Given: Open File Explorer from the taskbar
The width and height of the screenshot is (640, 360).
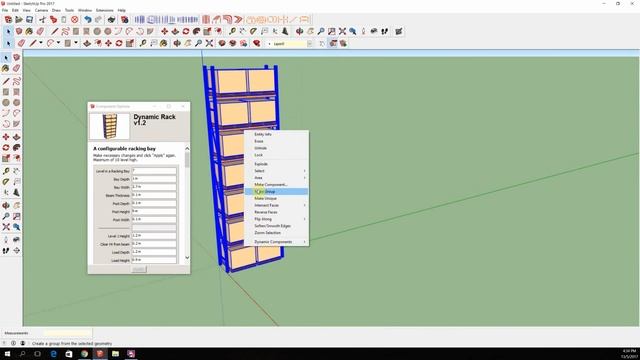Looking at the screenshot, I should (116, 353).
